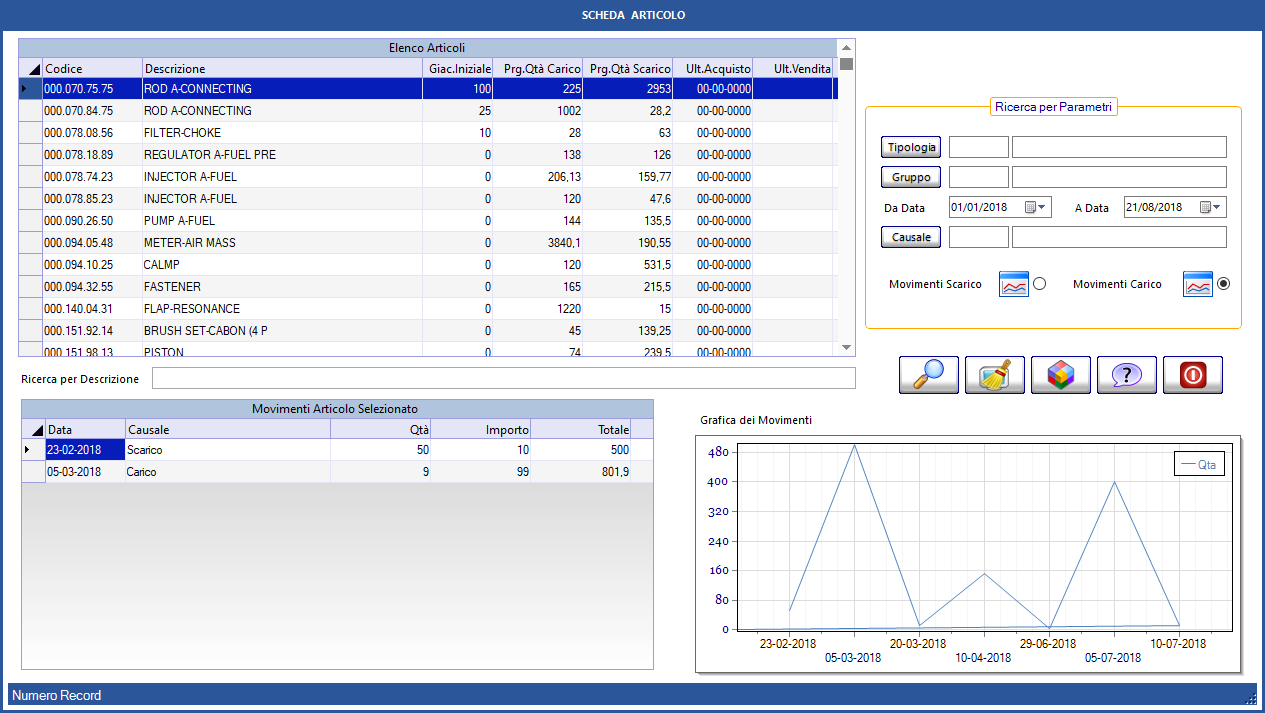Click the colored cube icon
Screen dimensions: 1265x713
1060,375
